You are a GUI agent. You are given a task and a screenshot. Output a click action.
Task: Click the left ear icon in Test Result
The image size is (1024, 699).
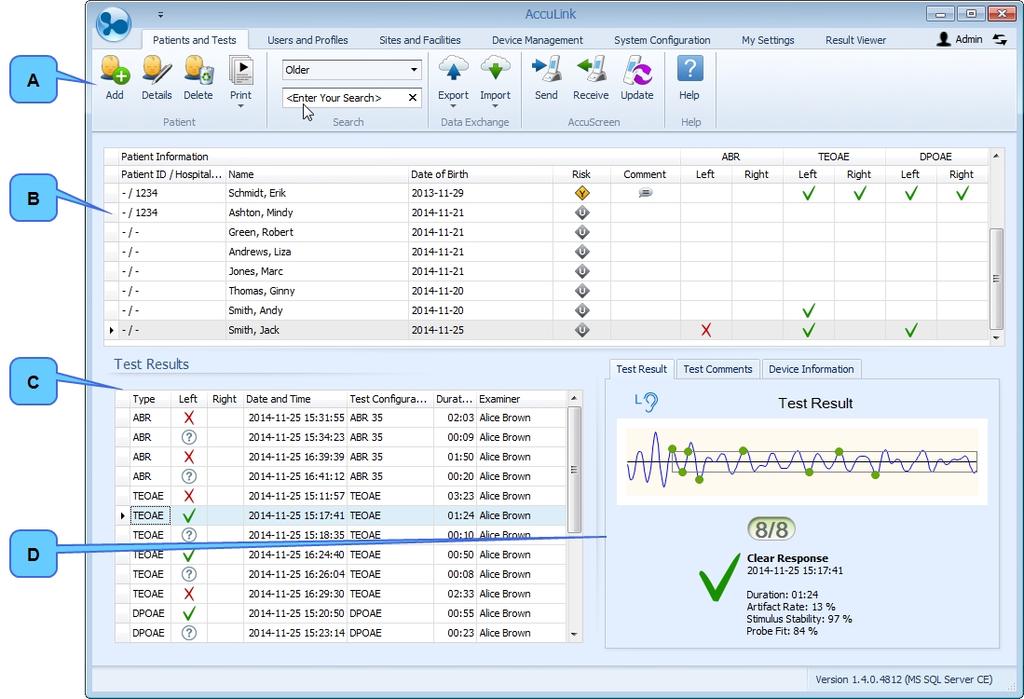(647, 402)
